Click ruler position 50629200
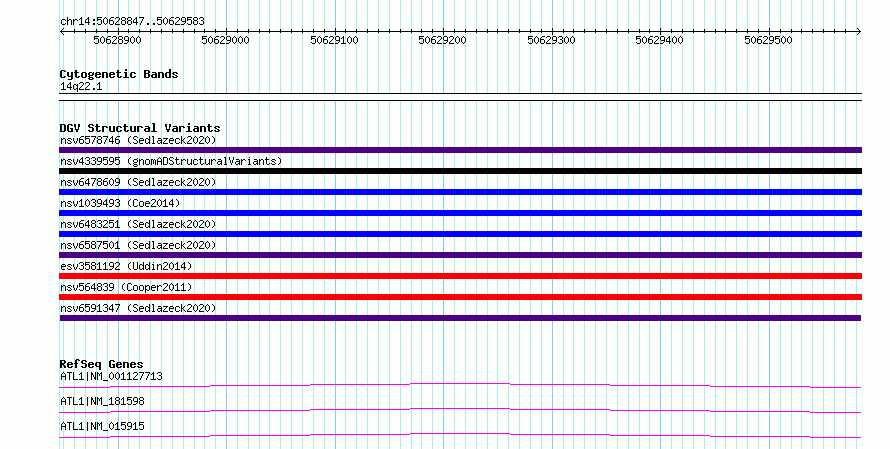The height and width of the screenshot is (449, 890). [x=443, y=40]
